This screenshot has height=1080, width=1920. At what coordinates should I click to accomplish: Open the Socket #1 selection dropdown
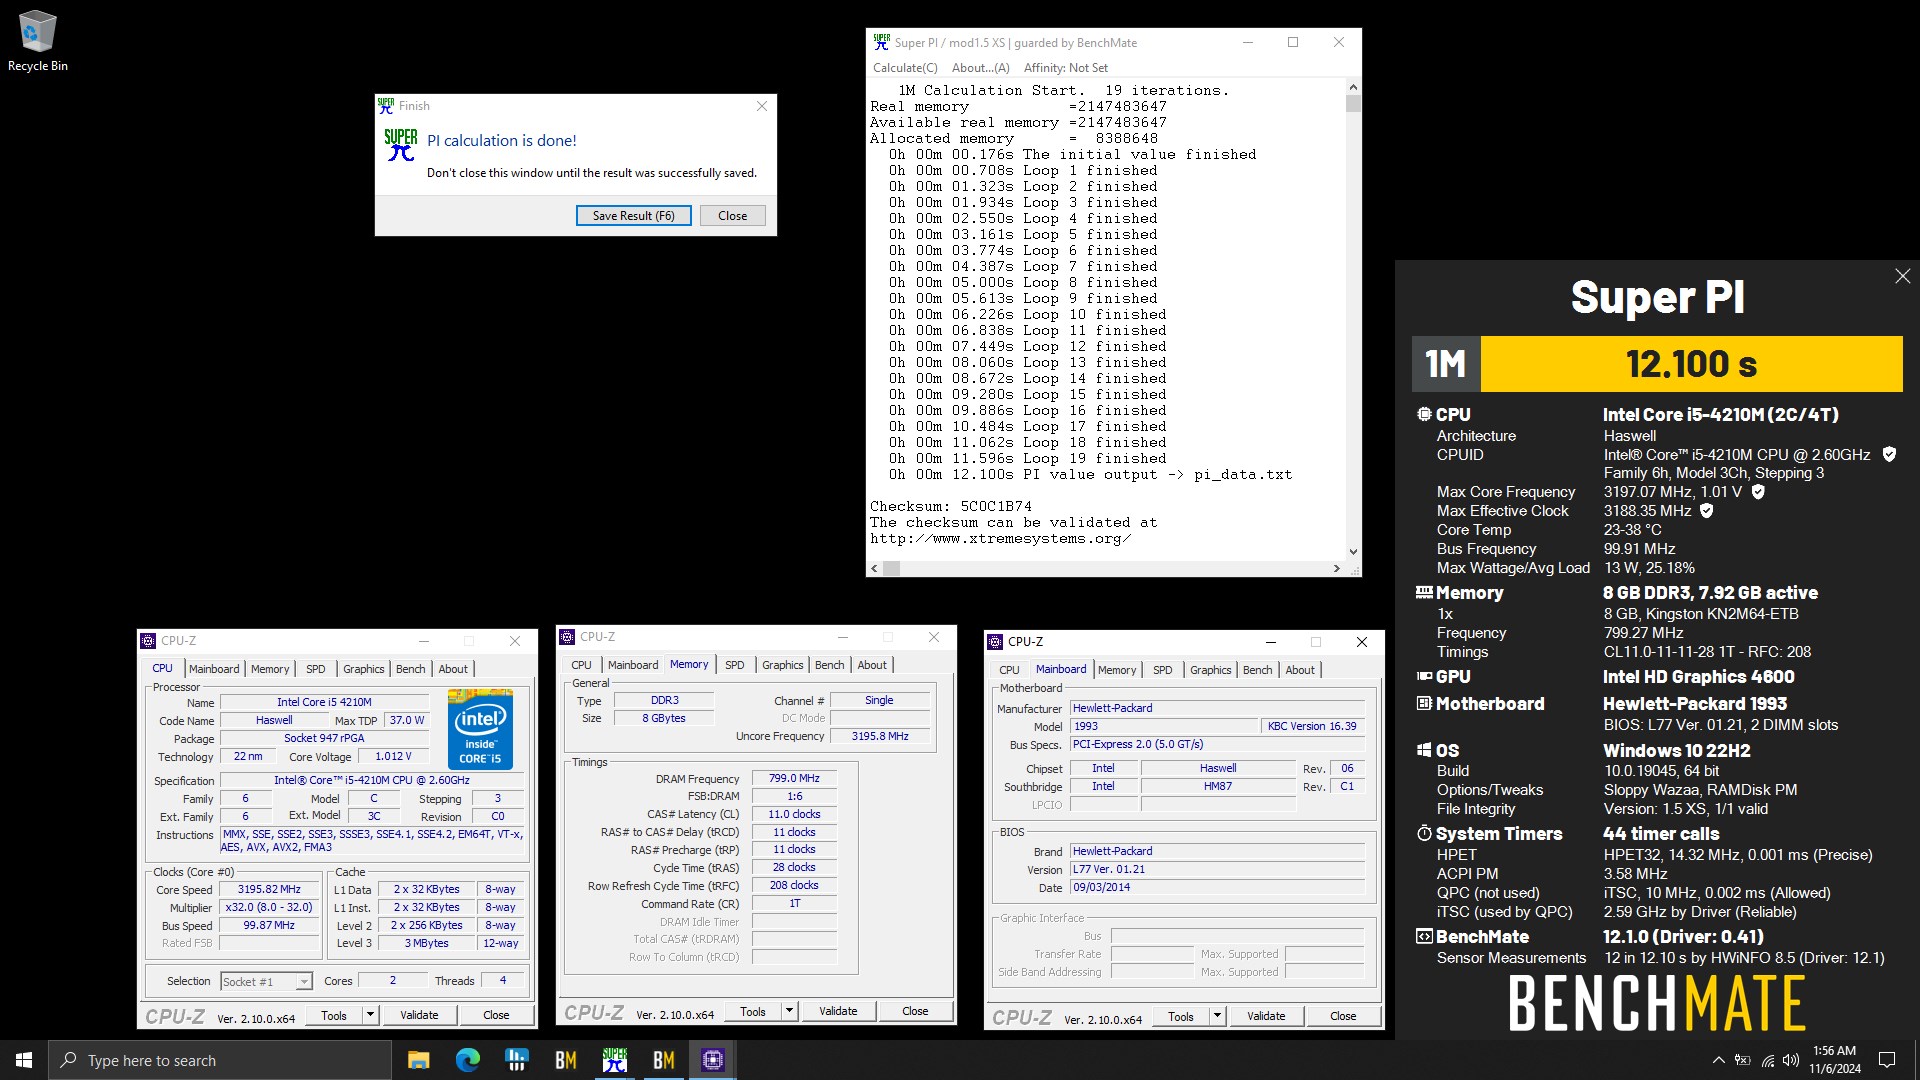tap(267, 982)
